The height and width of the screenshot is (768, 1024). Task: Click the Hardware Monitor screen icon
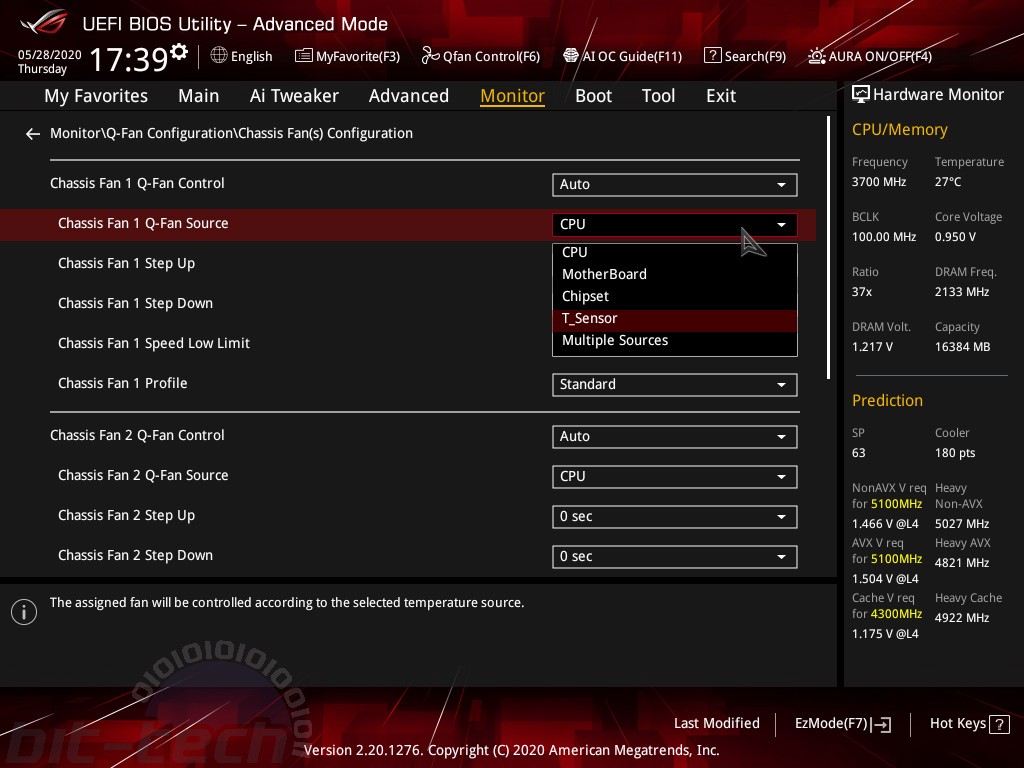tap(861, 95)
